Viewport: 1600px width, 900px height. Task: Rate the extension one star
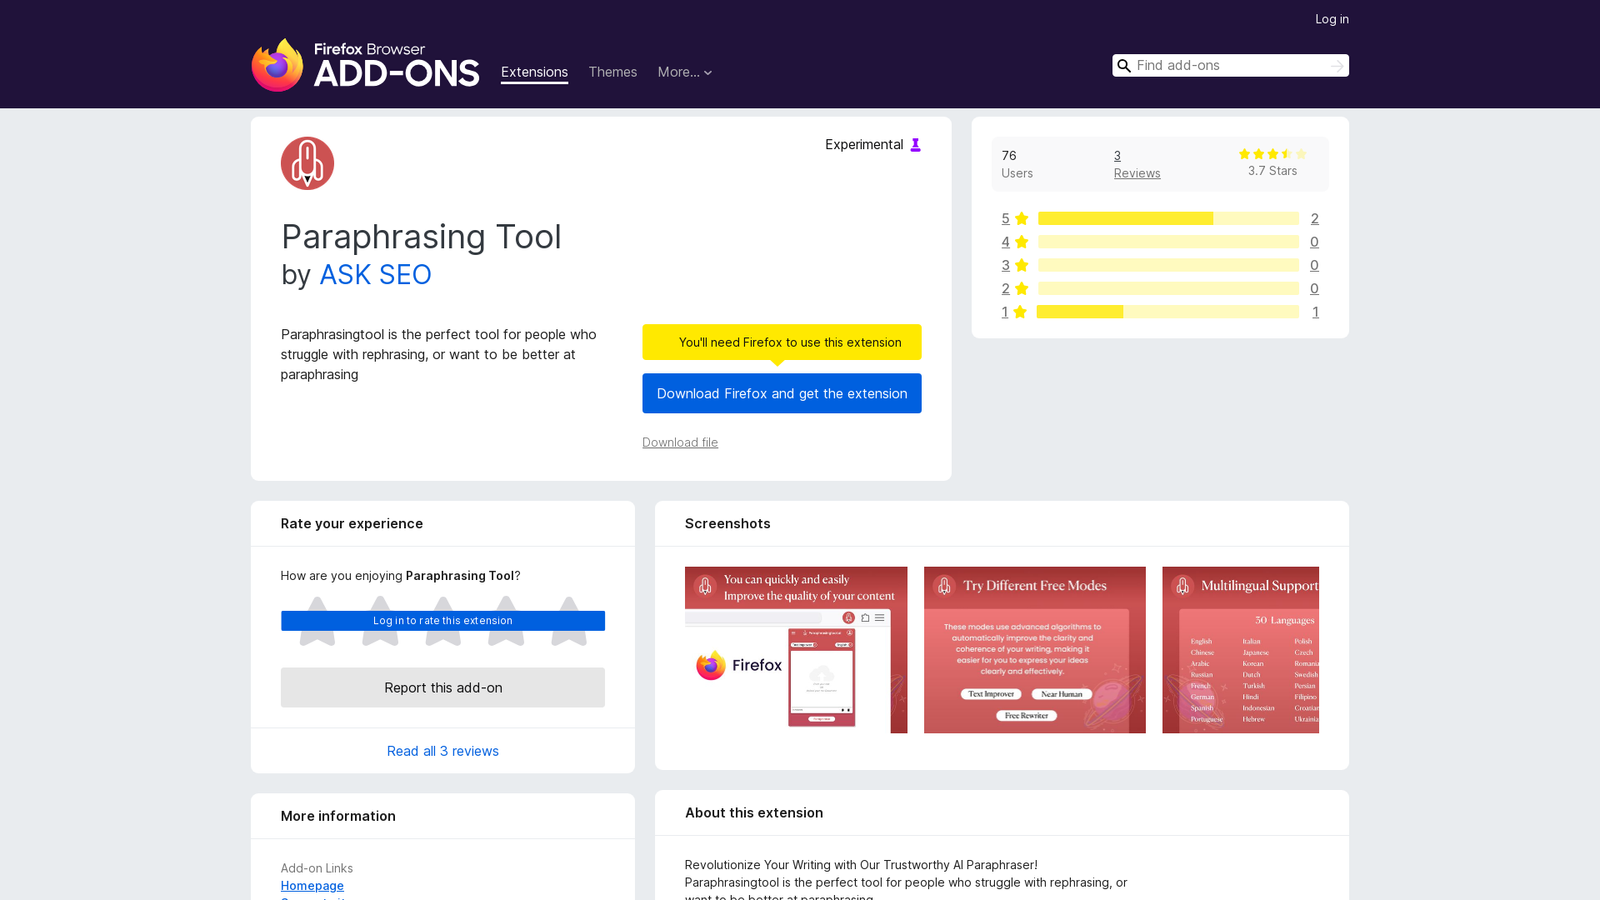317,621
